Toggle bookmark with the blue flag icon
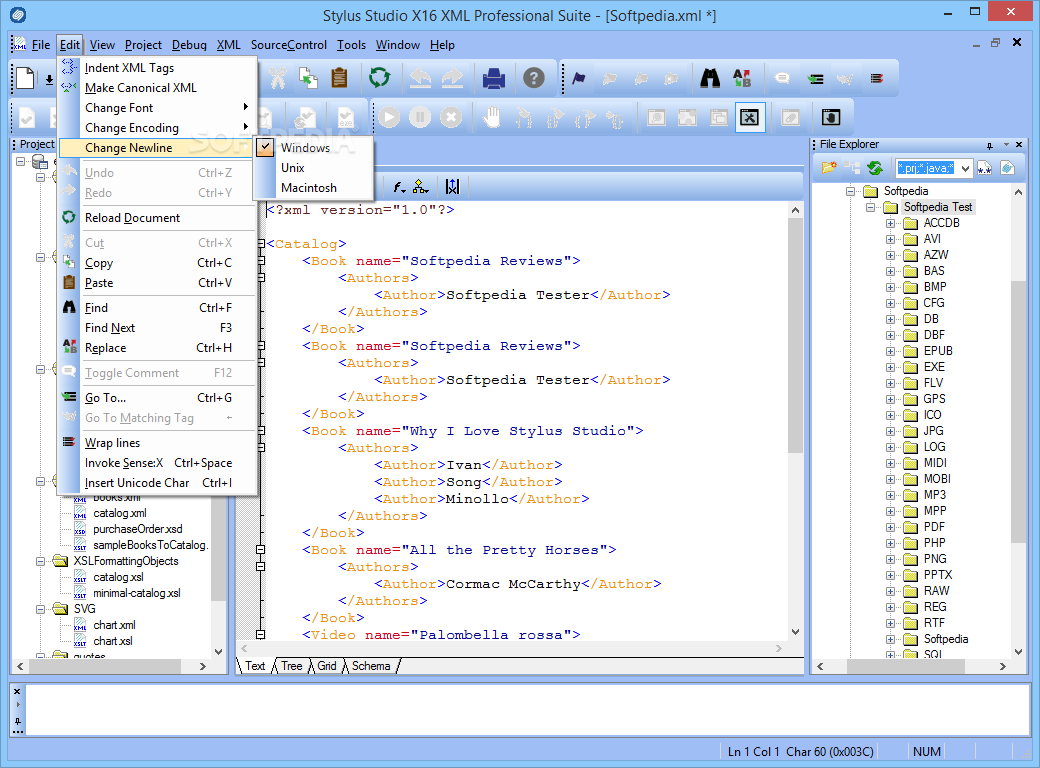Viewport: 1040px width, 768px height. point(578,78)
